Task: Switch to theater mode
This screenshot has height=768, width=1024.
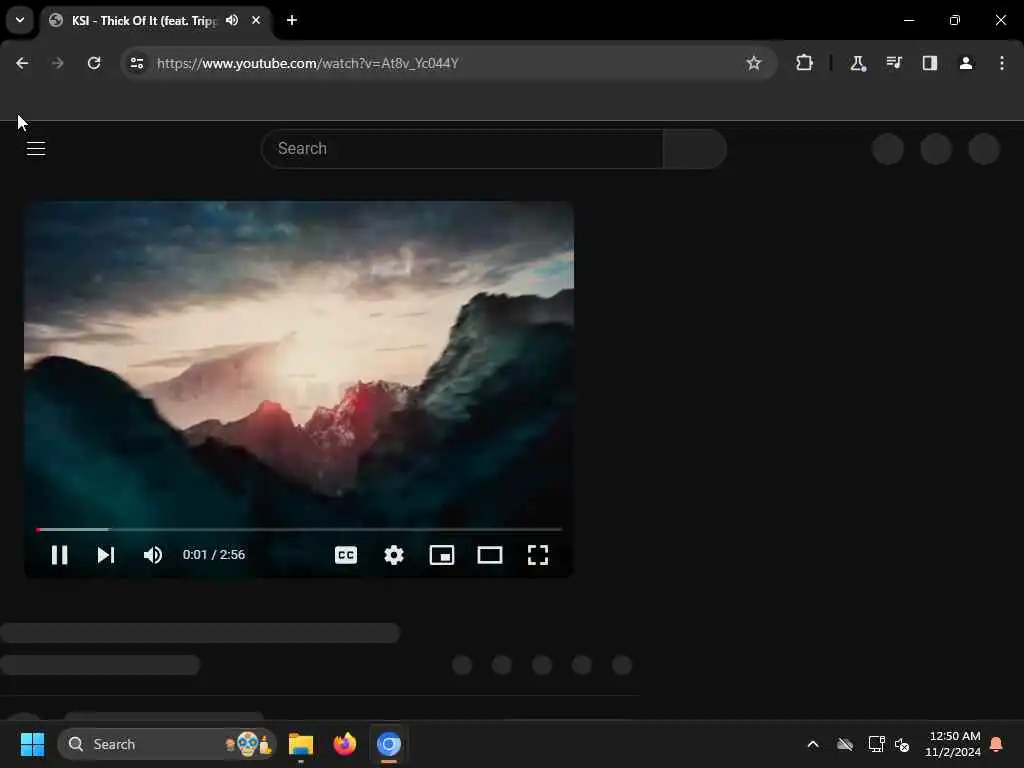Action: [490, 555]
